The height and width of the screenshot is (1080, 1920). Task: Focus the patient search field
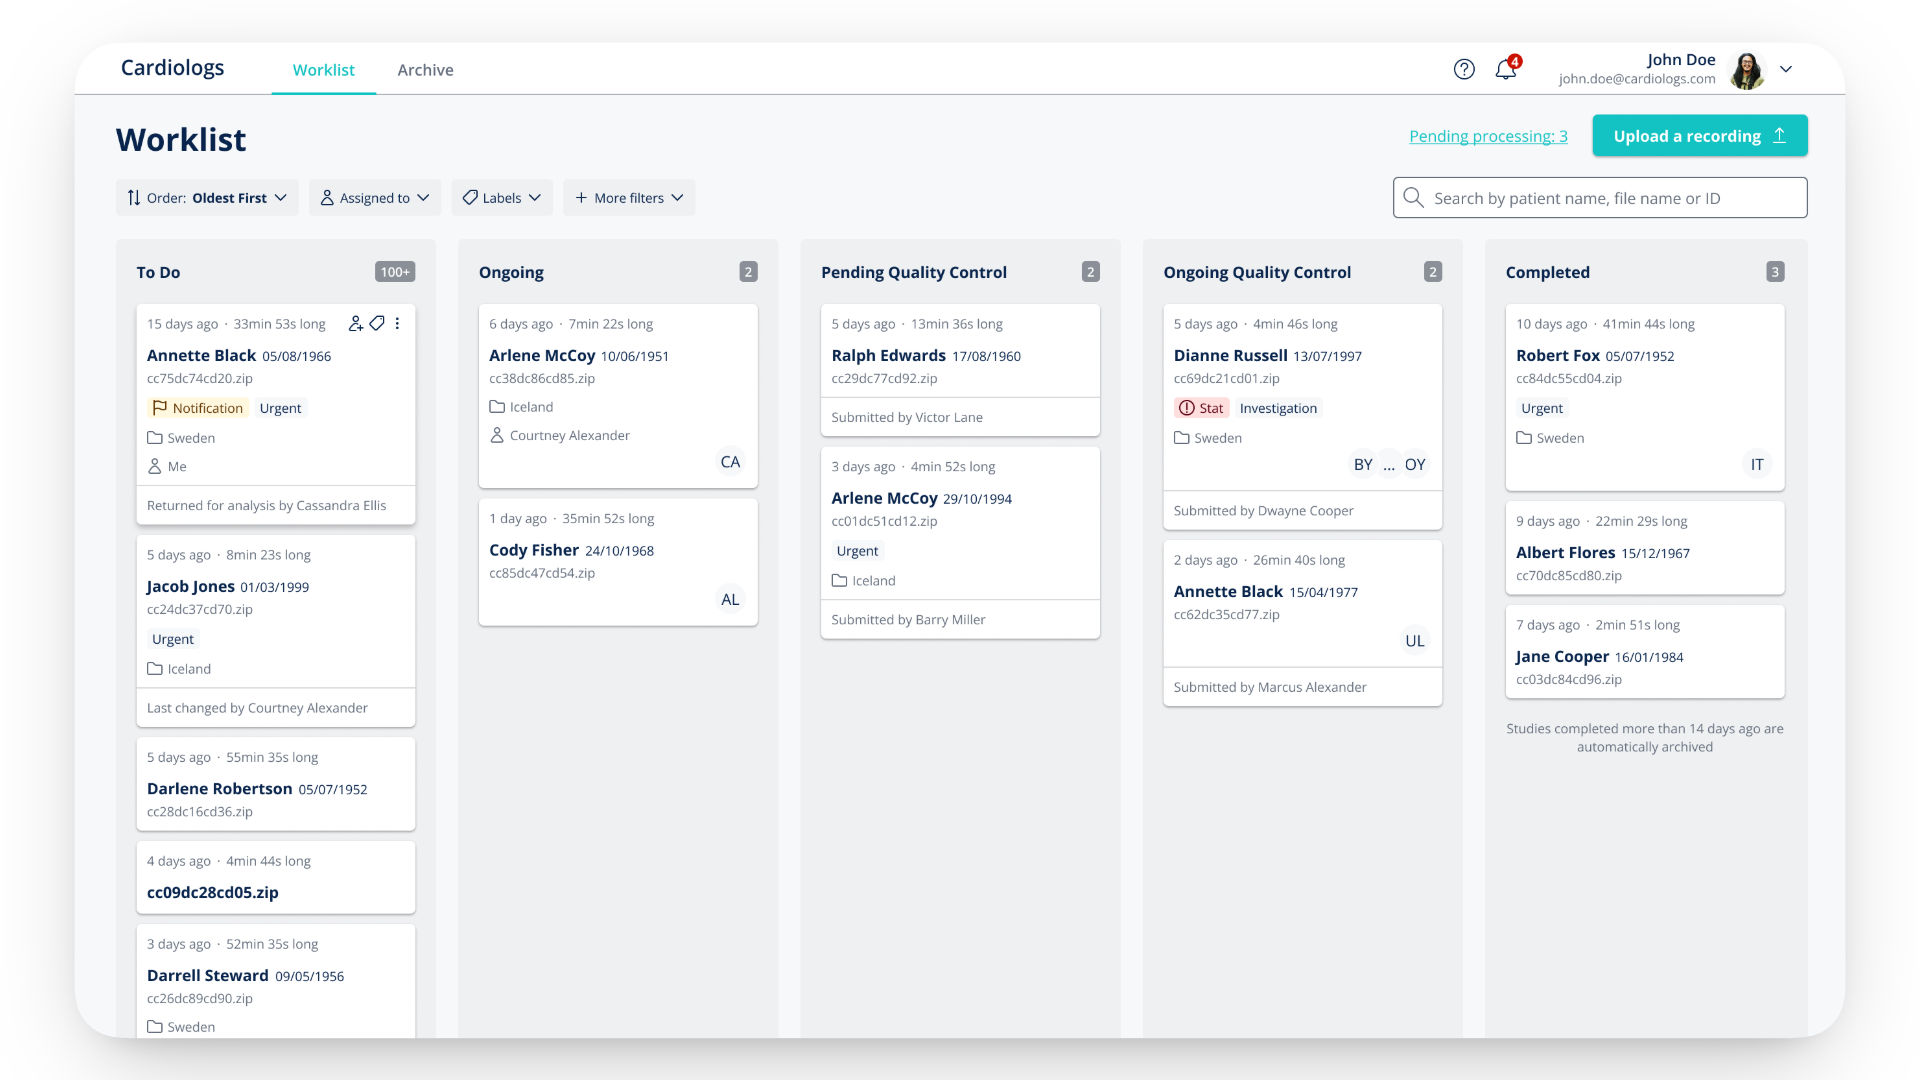click(1600, 198)
